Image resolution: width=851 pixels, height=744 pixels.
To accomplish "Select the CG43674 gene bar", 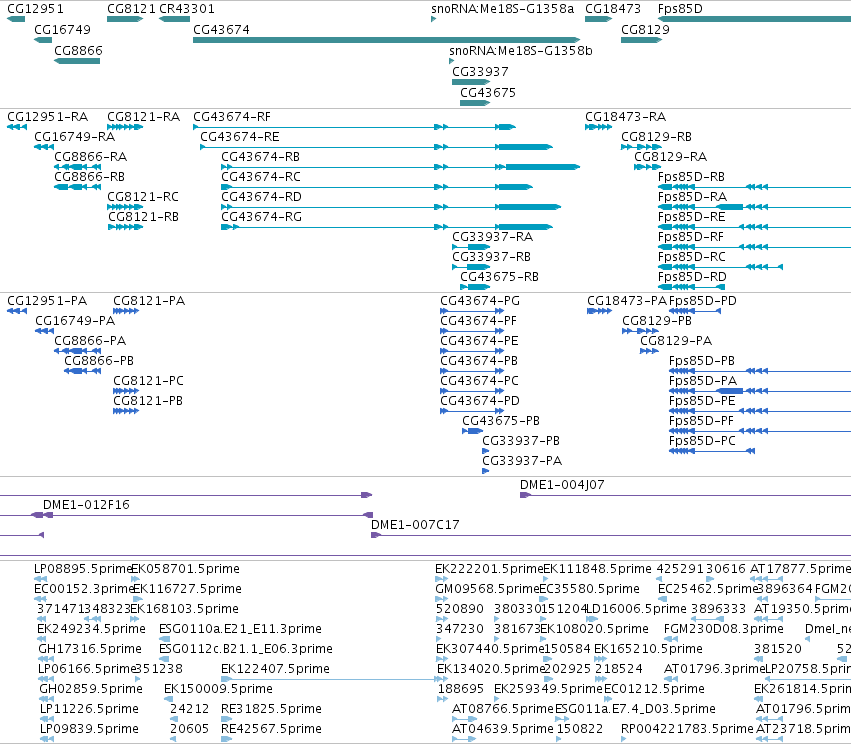I will coord(386,40).
